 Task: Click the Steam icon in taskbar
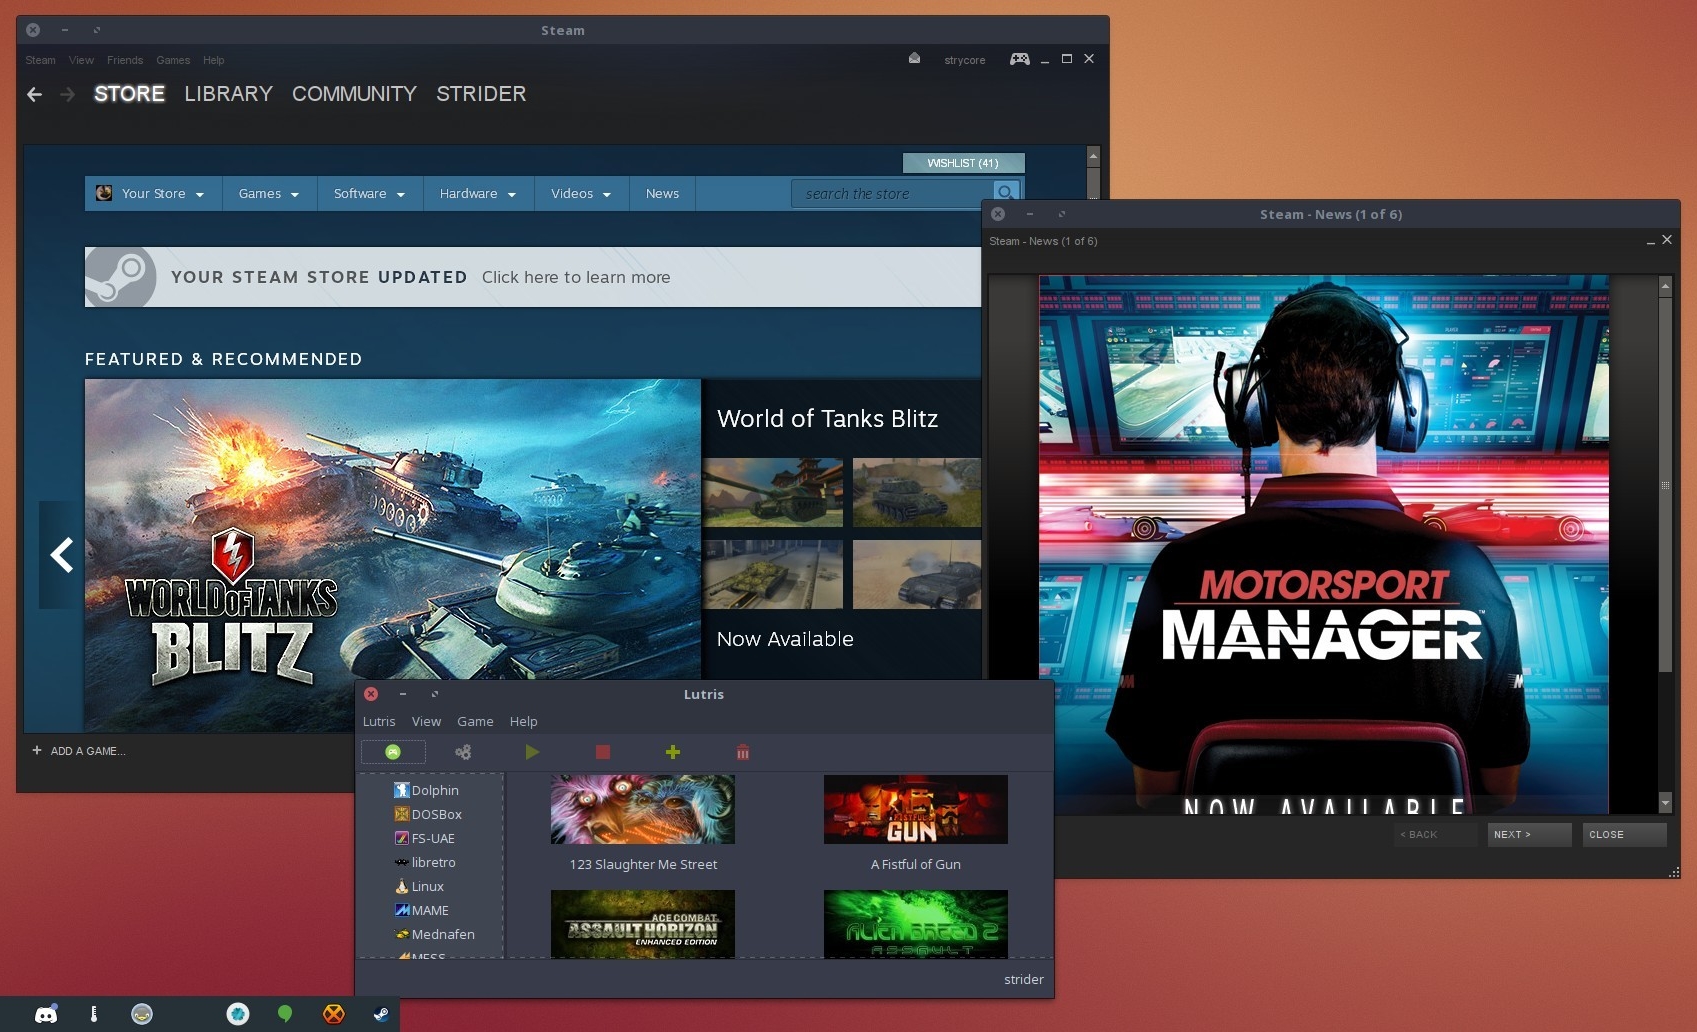[381, 1014]
